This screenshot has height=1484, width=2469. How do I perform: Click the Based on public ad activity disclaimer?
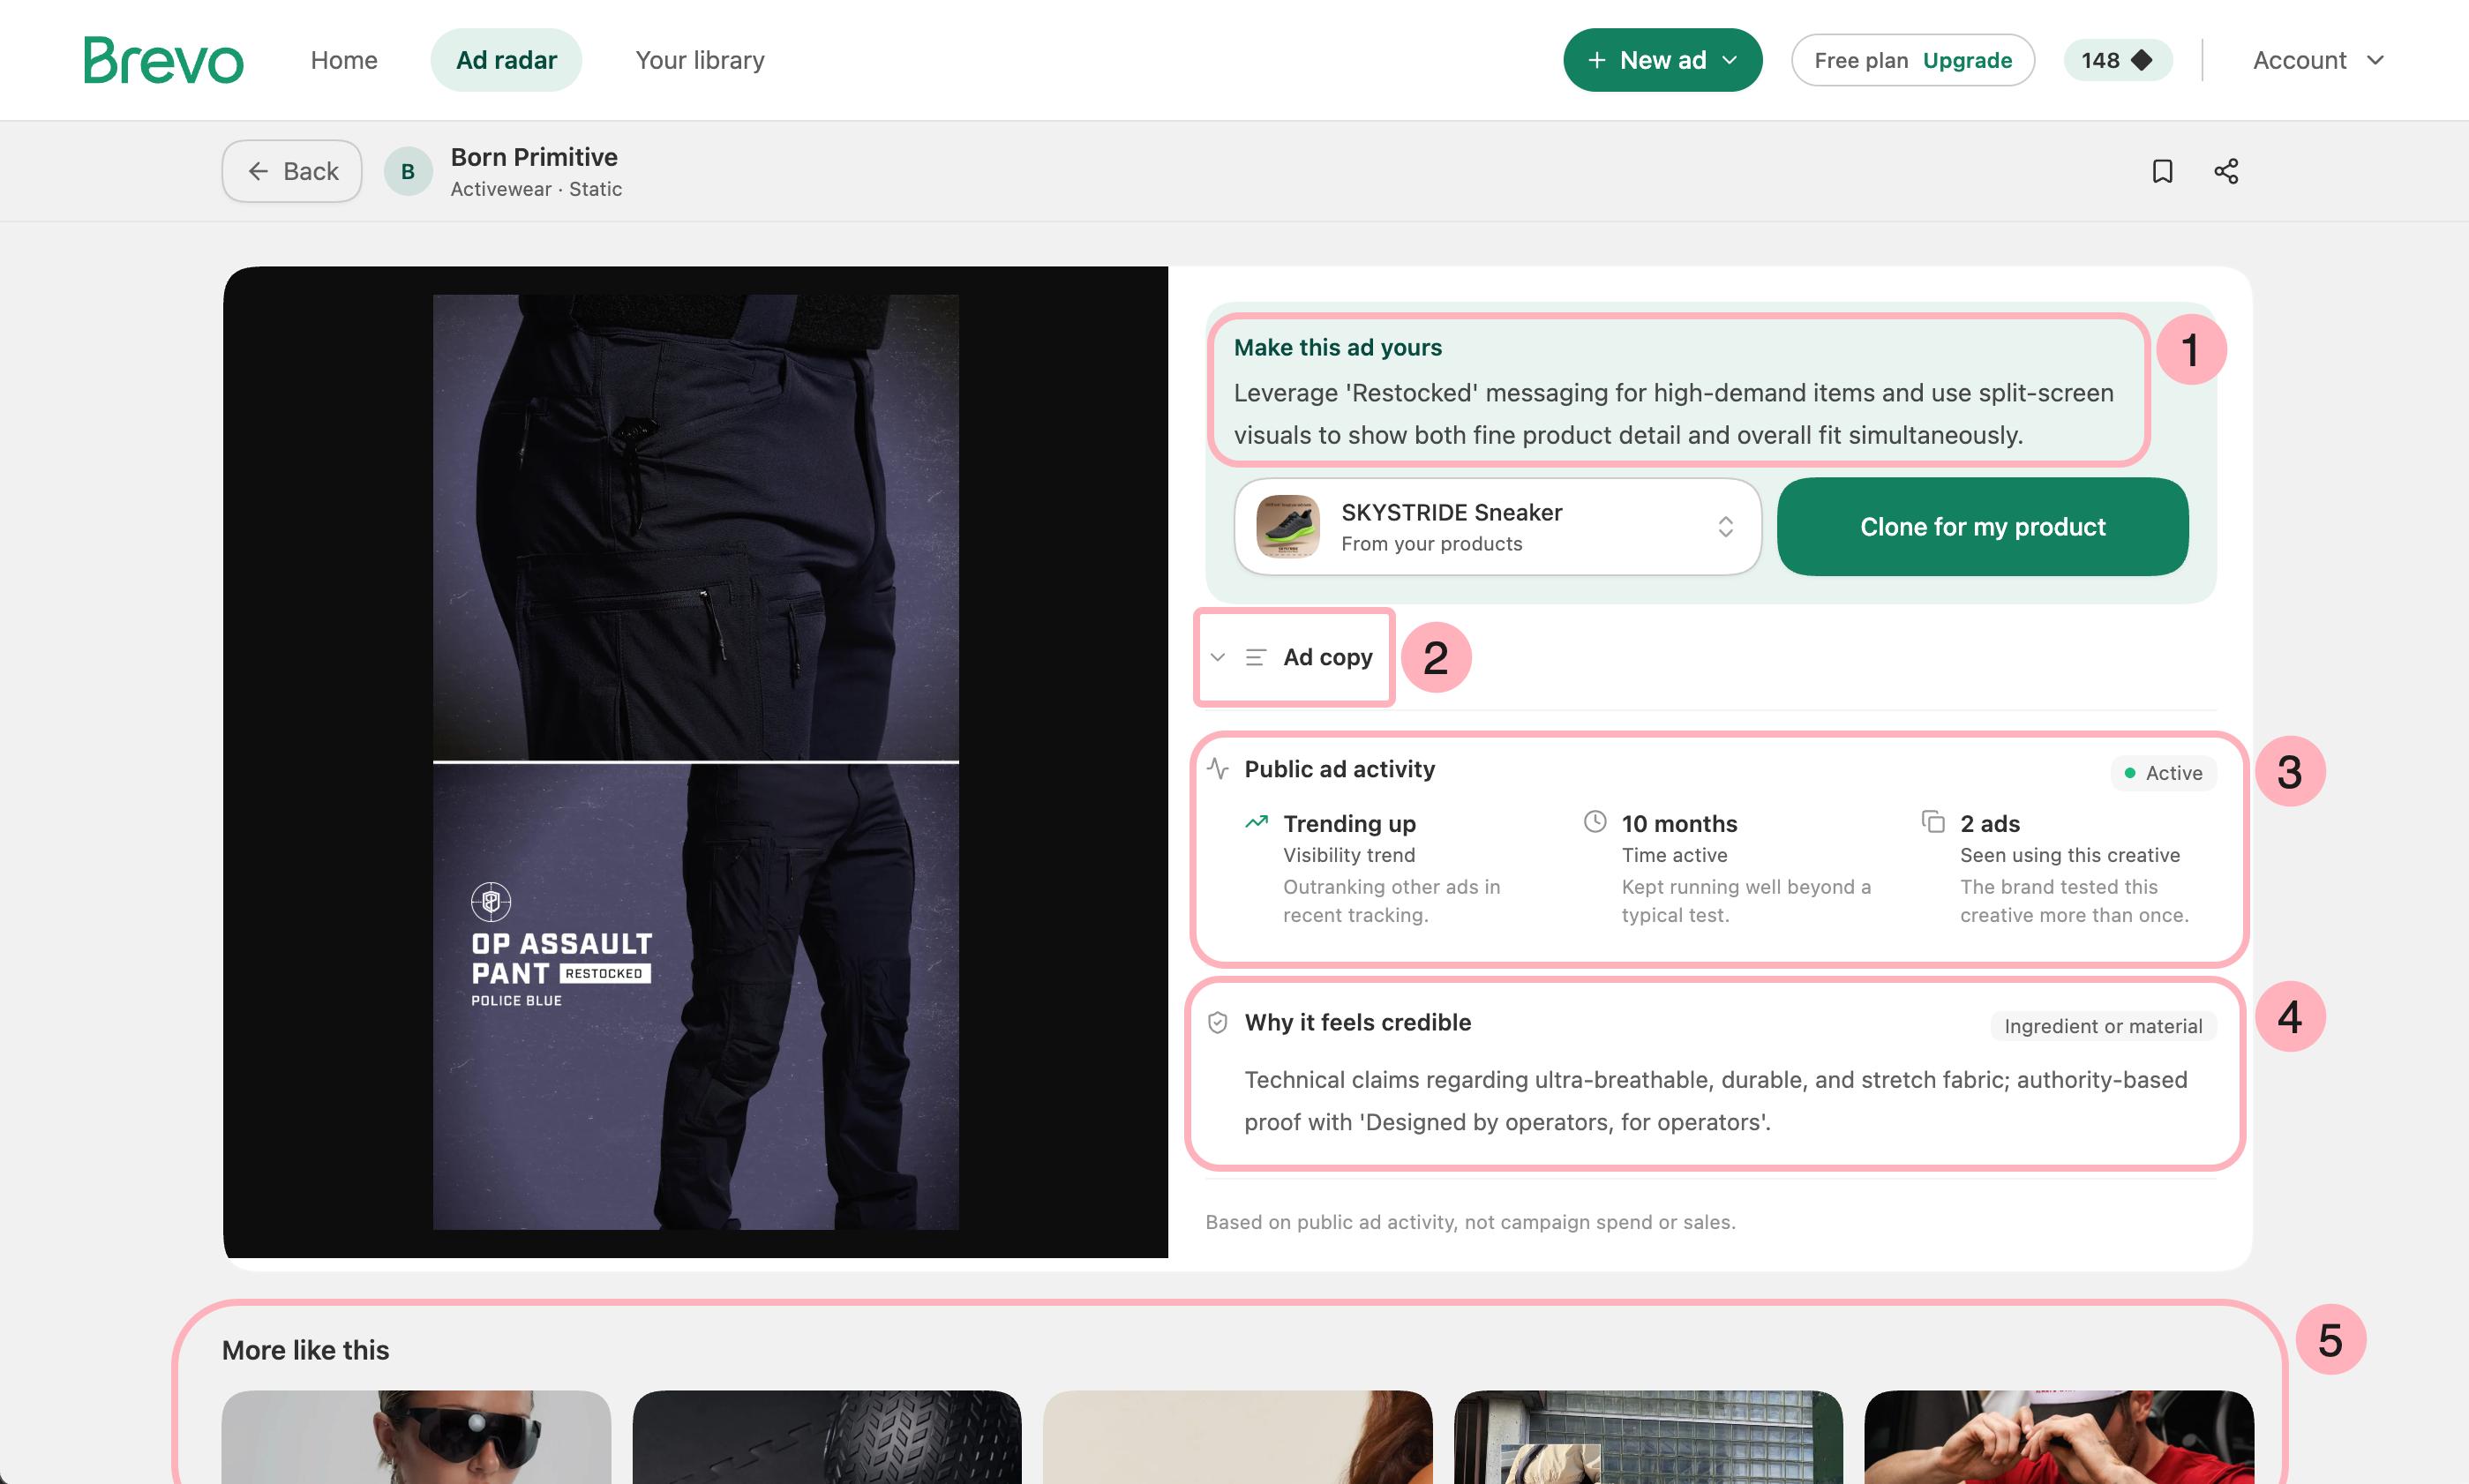pyautogui.click(x=1470, y=1221)
